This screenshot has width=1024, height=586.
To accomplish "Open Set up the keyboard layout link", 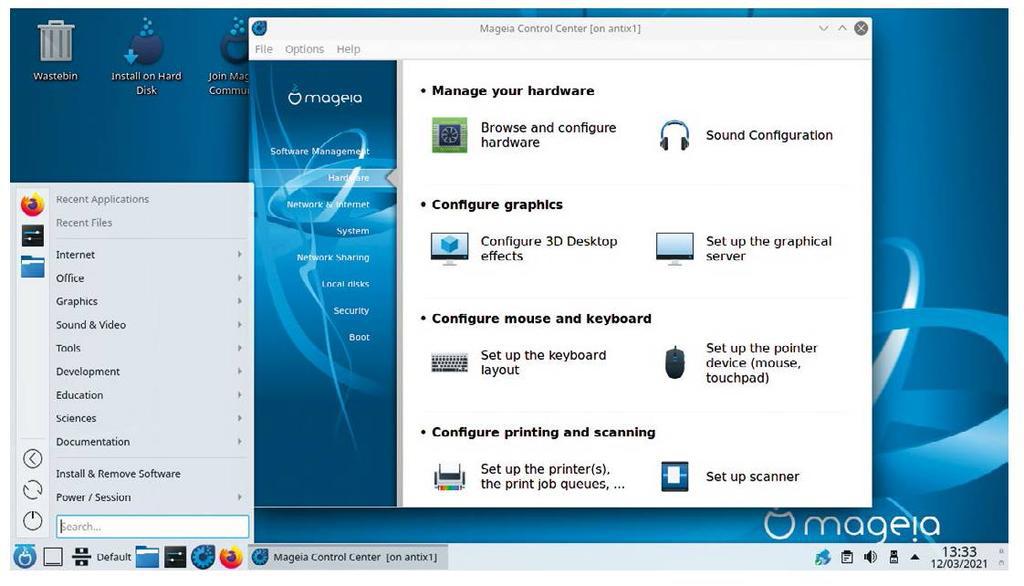I will [543, 363].
